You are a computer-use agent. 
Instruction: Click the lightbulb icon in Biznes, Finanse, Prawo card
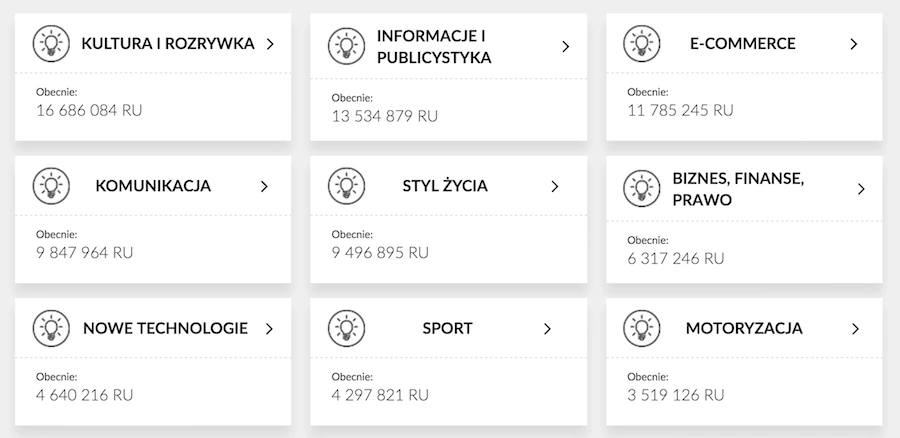[x=642, y=189]
